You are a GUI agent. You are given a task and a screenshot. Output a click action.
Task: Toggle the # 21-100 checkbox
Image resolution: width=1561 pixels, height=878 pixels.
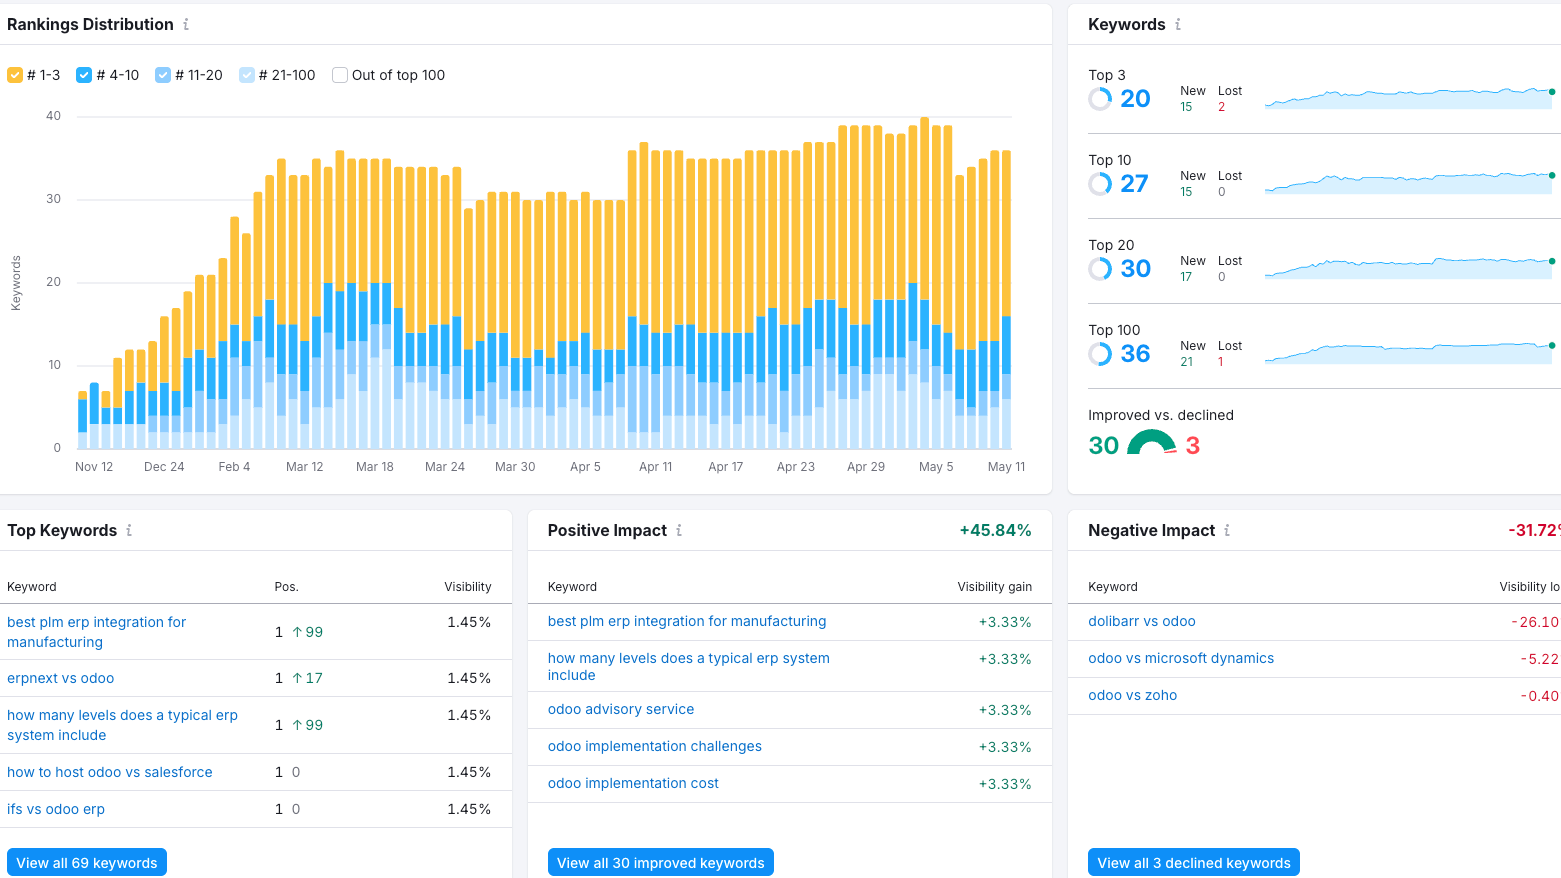[247, 75]
